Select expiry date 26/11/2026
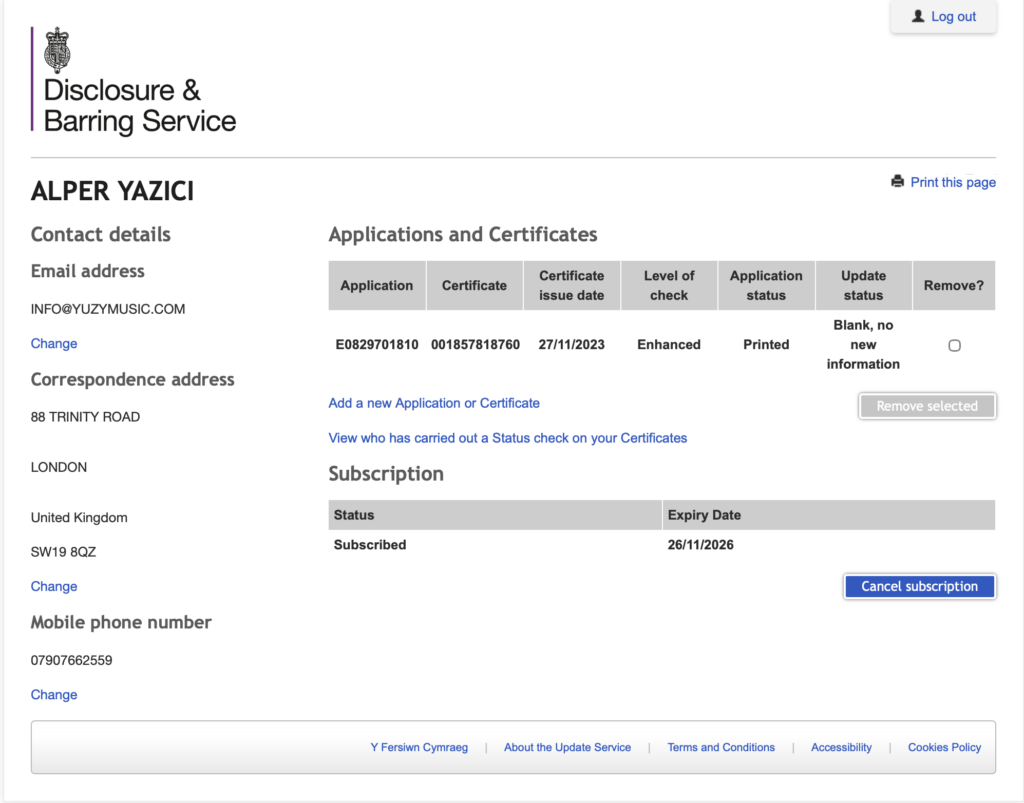This screenshot has height=803, width=1024. [700, 544]
